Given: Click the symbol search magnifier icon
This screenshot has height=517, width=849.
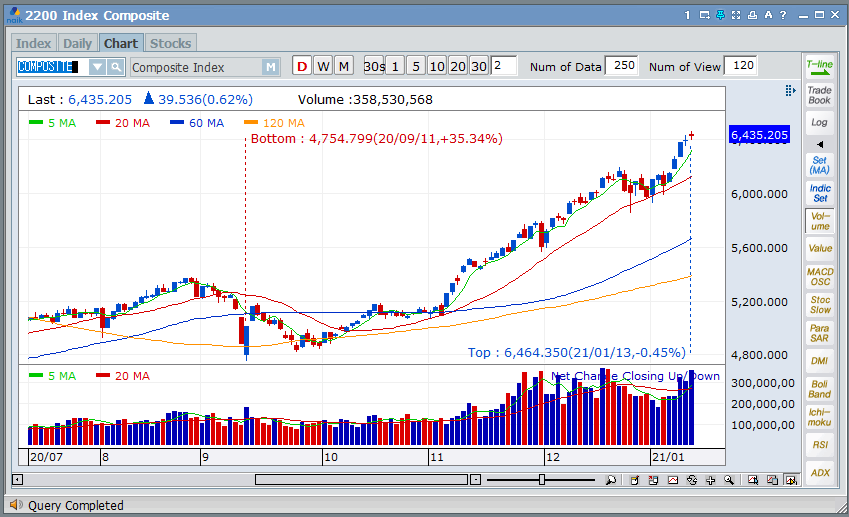Looking at the screenshot, I should pyautogui.click(x=116, y=67).
